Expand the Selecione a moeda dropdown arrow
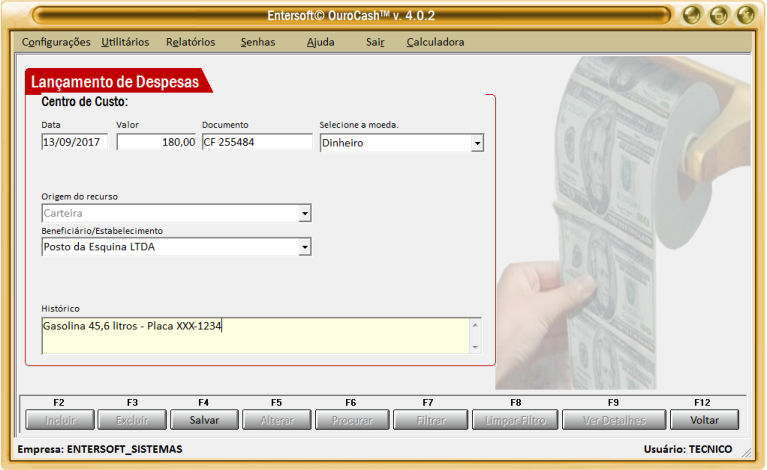Screen dimensions: 767x470 pyautogui.click(x=477, y=143)
